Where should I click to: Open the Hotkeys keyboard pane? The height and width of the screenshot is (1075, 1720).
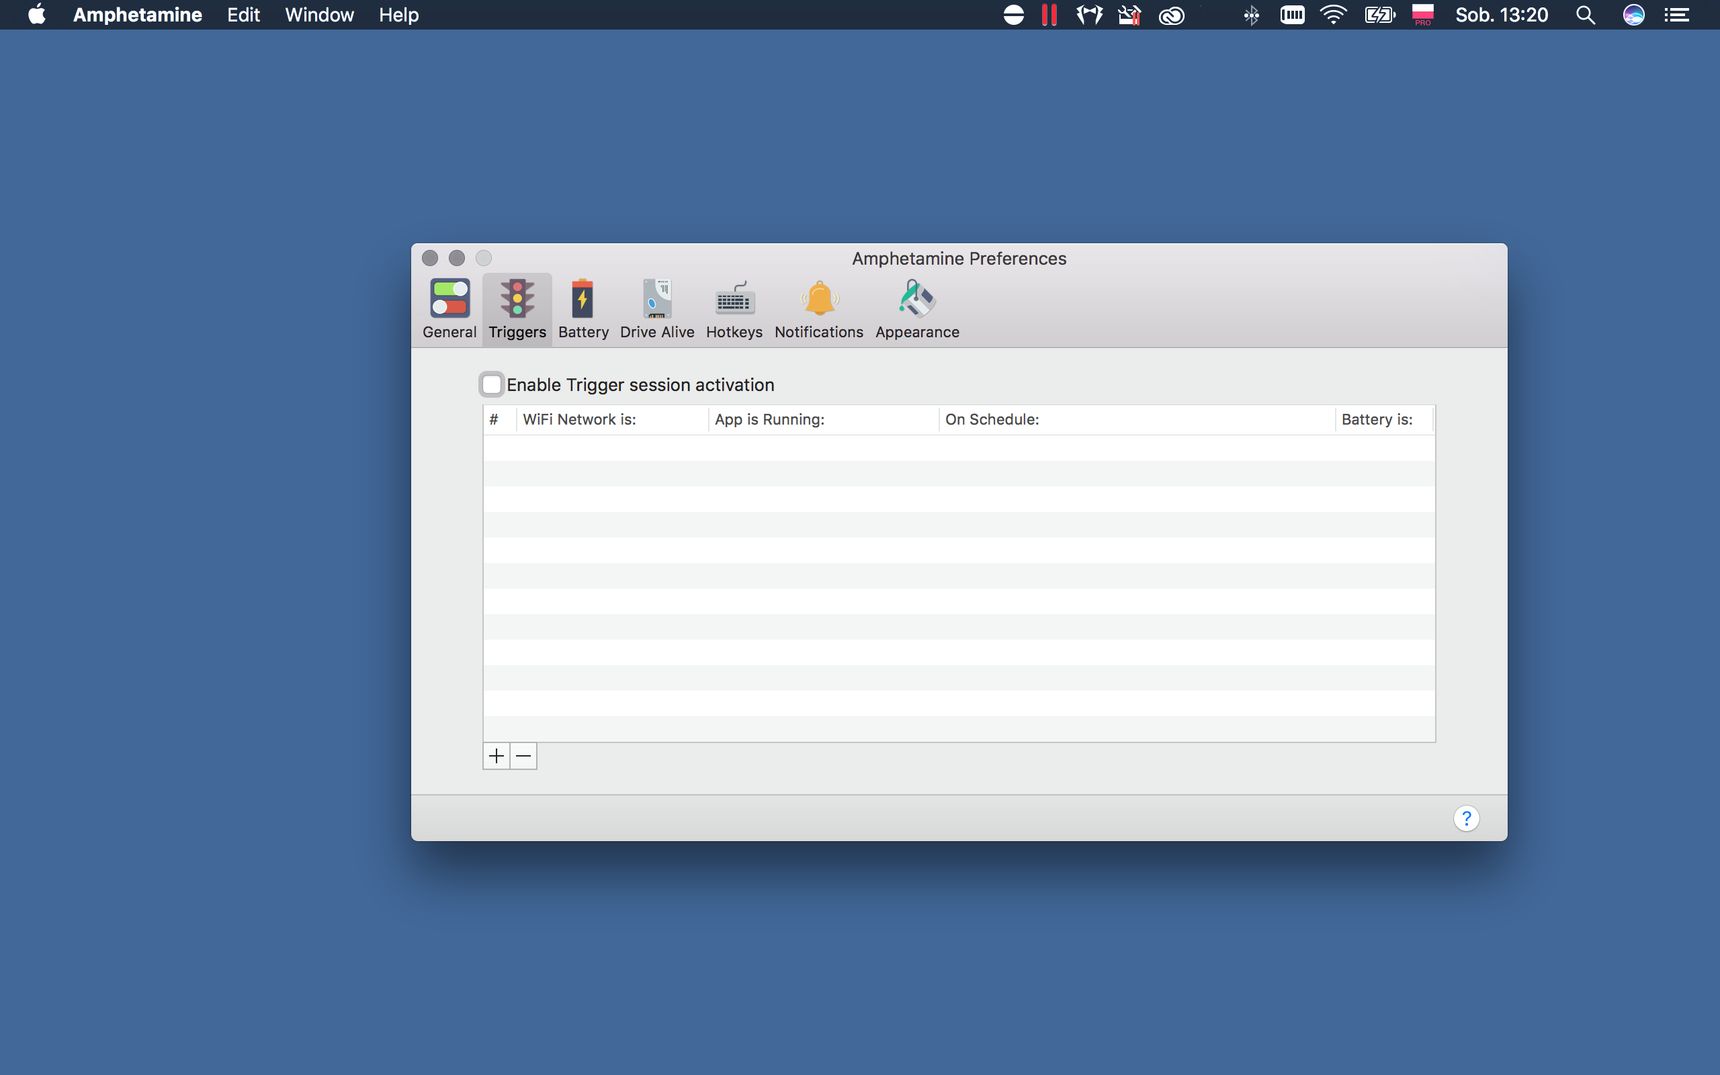(734, 310)
